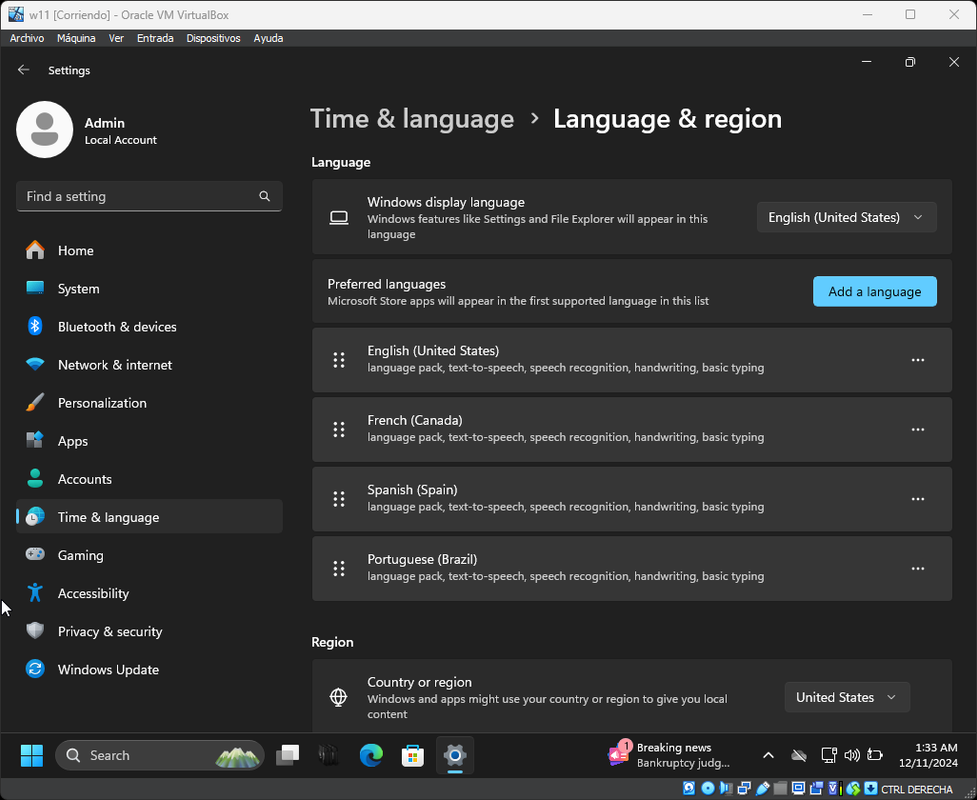This screenshot has width=977, height=800.
Task: Click VirtualBox network adapter status icon
Action: 744,788
